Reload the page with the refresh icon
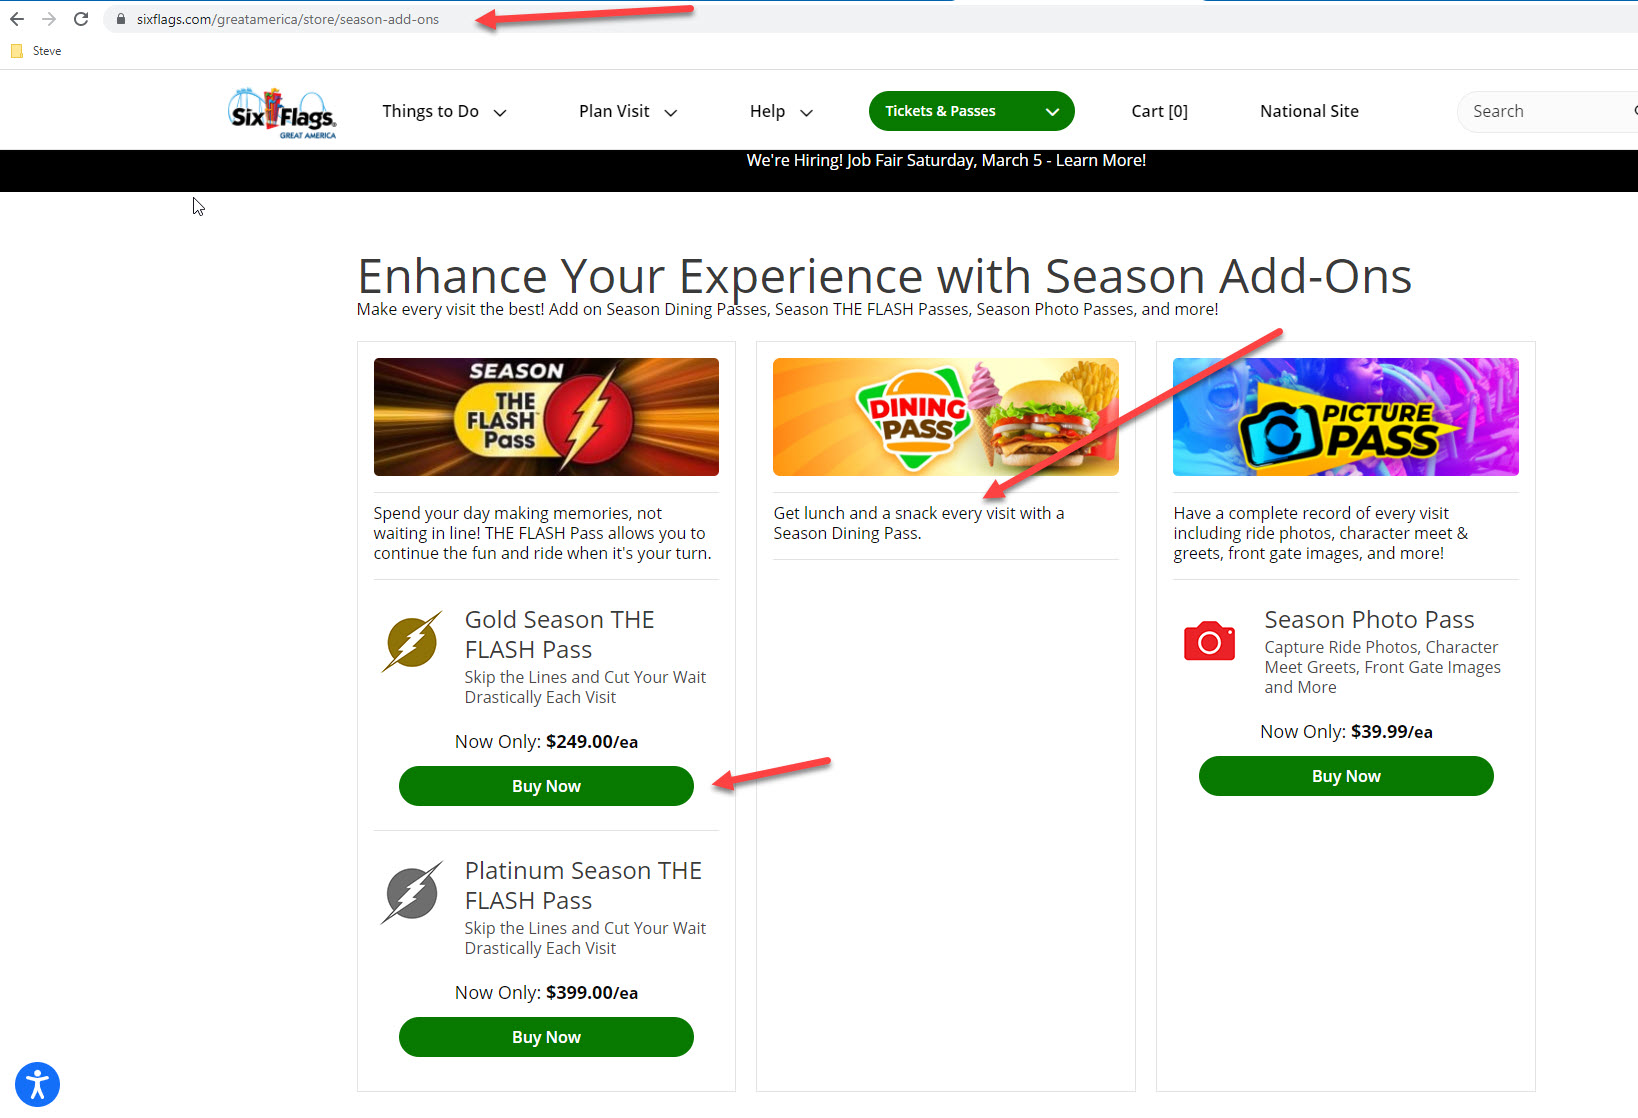 [81, 19]
